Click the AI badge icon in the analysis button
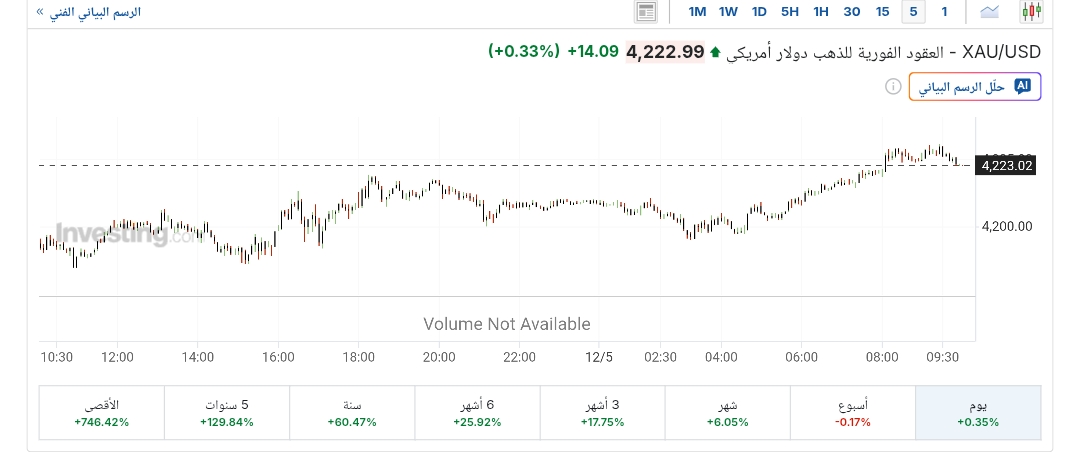Image resolution: width=1080 pixels, height=452 pixels. (1022, 87)
